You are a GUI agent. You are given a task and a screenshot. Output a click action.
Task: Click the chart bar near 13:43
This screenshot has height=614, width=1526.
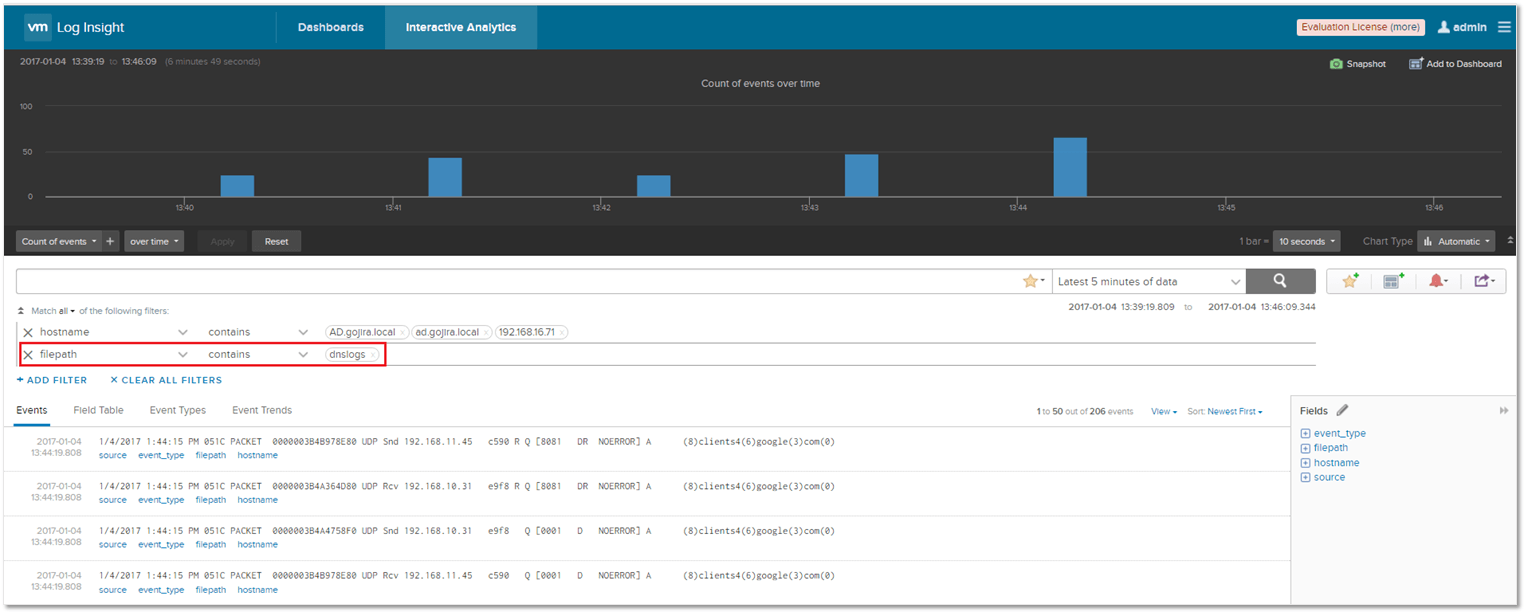[x=861, y=175]
